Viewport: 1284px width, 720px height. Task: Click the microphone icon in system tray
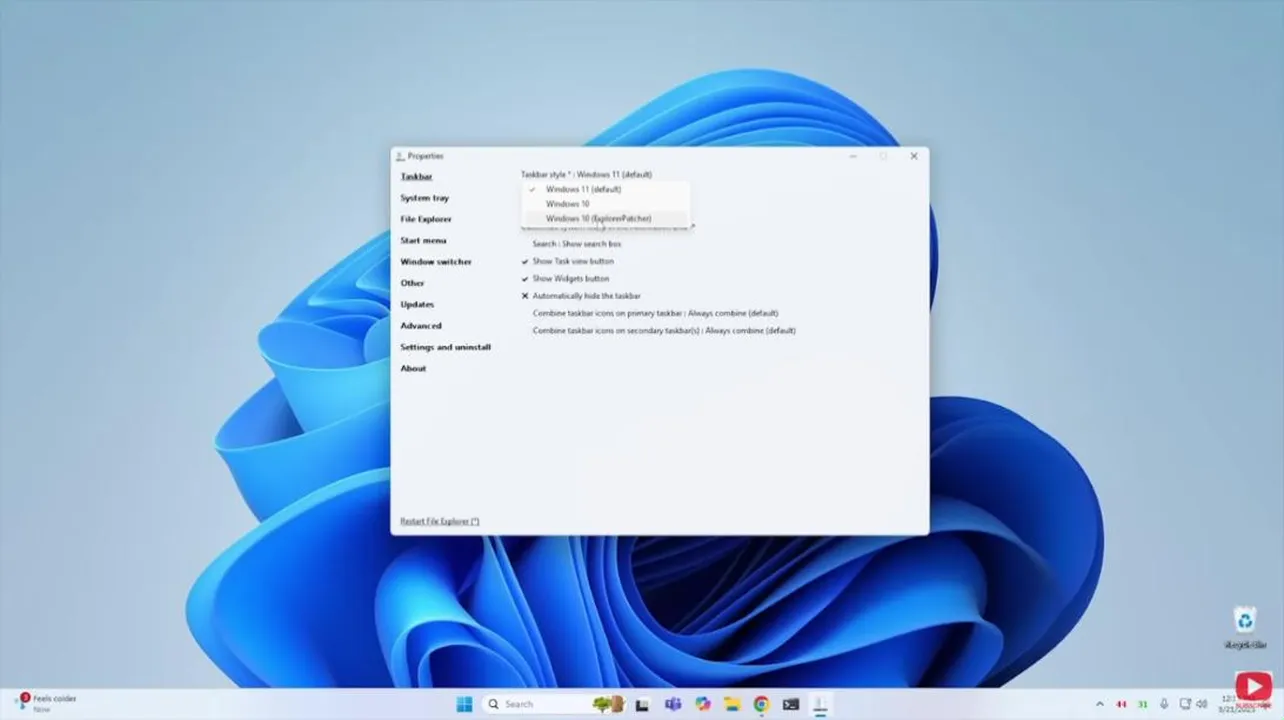[x=1164, y=704]
